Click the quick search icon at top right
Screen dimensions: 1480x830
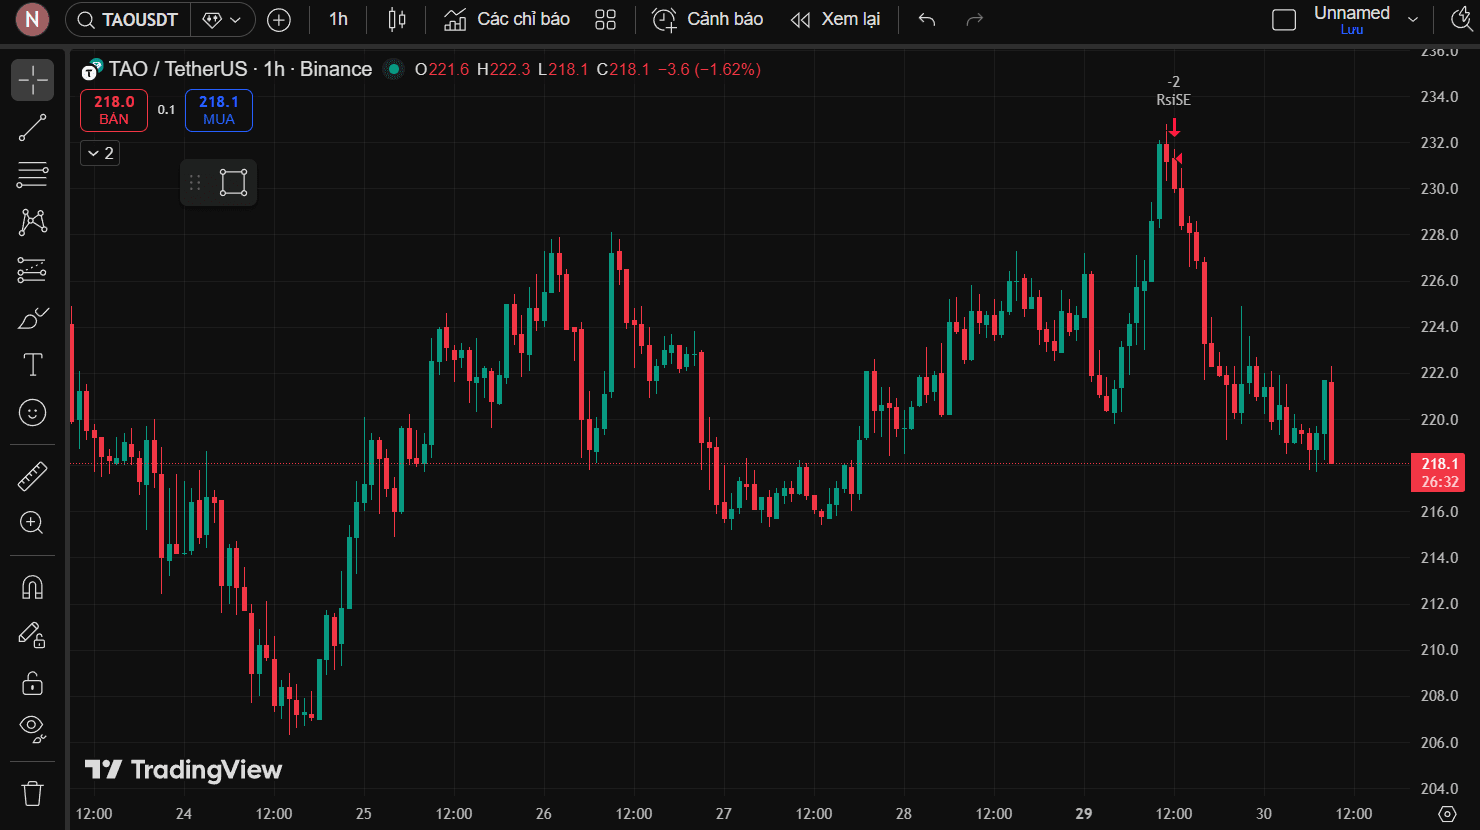point(1462,19)
